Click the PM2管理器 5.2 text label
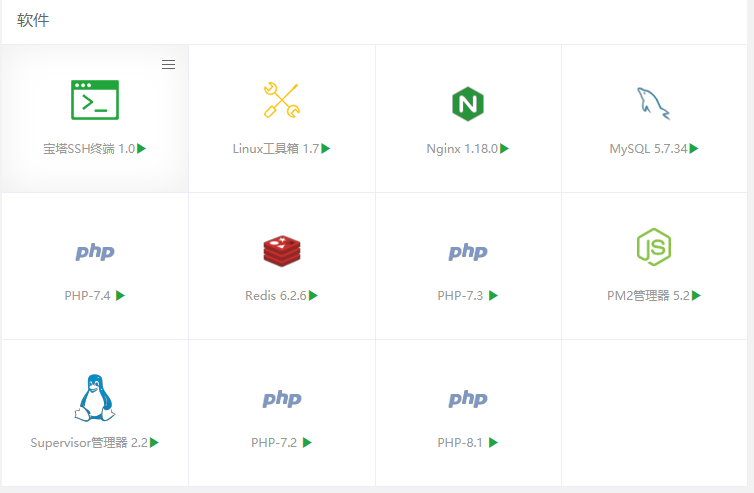754x493 pixels. point(648,295)
